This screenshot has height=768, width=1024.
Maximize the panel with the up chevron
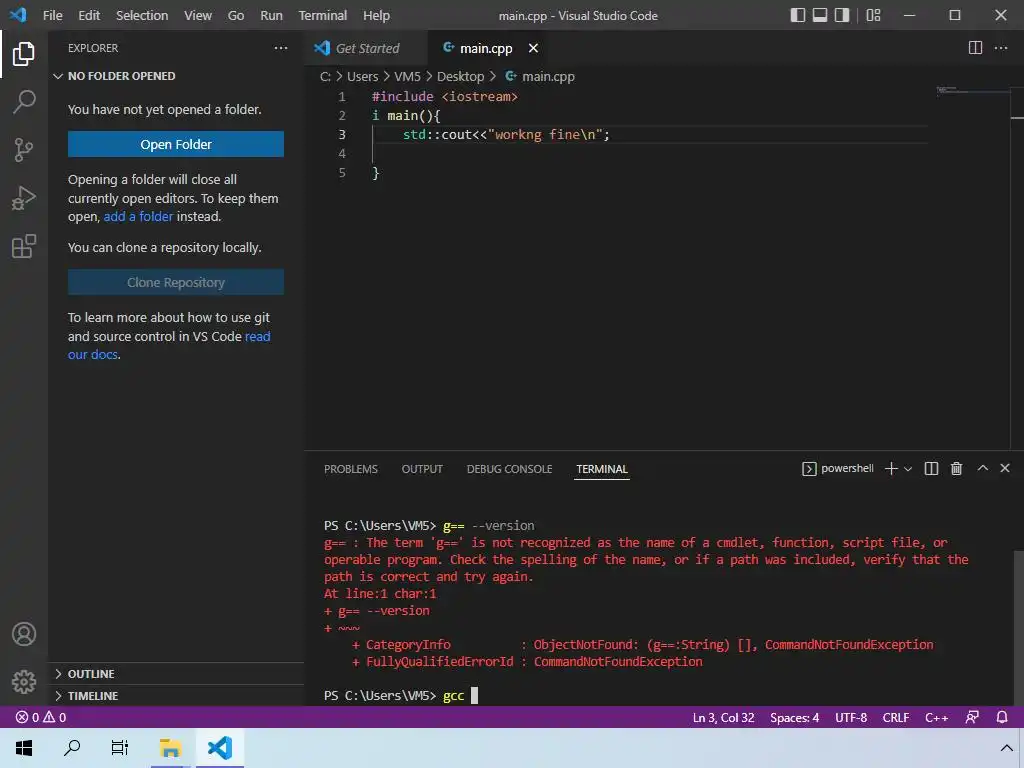(982, 468)
